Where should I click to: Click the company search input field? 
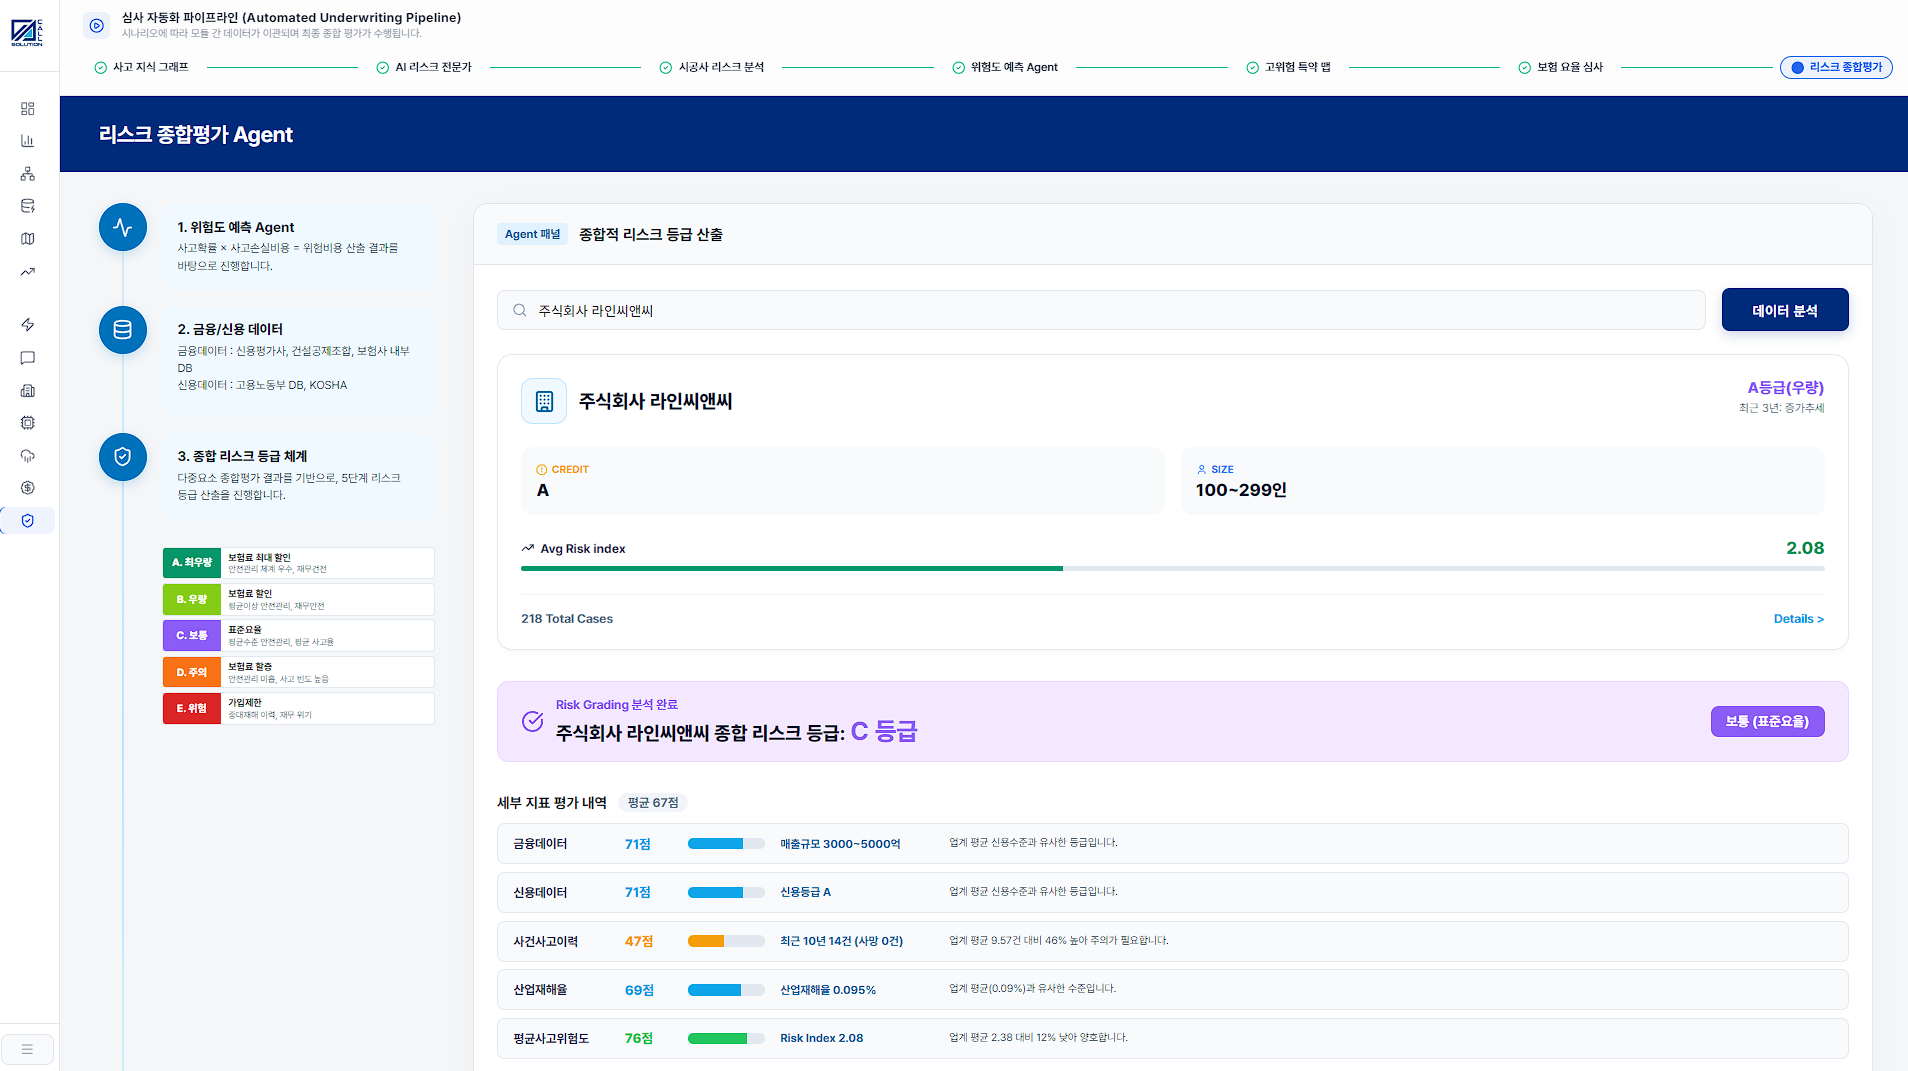pos(1101,310)
